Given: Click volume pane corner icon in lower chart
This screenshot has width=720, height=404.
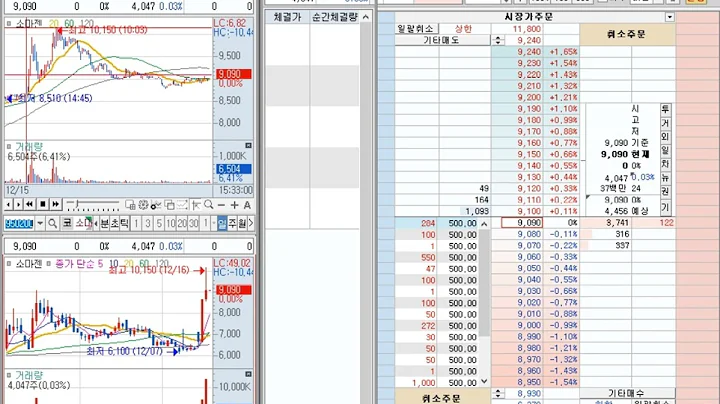Looking at the screenshot, I should point(248,374).
